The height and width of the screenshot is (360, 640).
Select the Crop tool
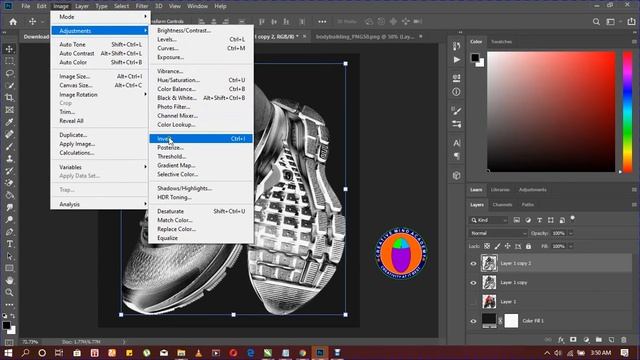[x=9, y=98]
